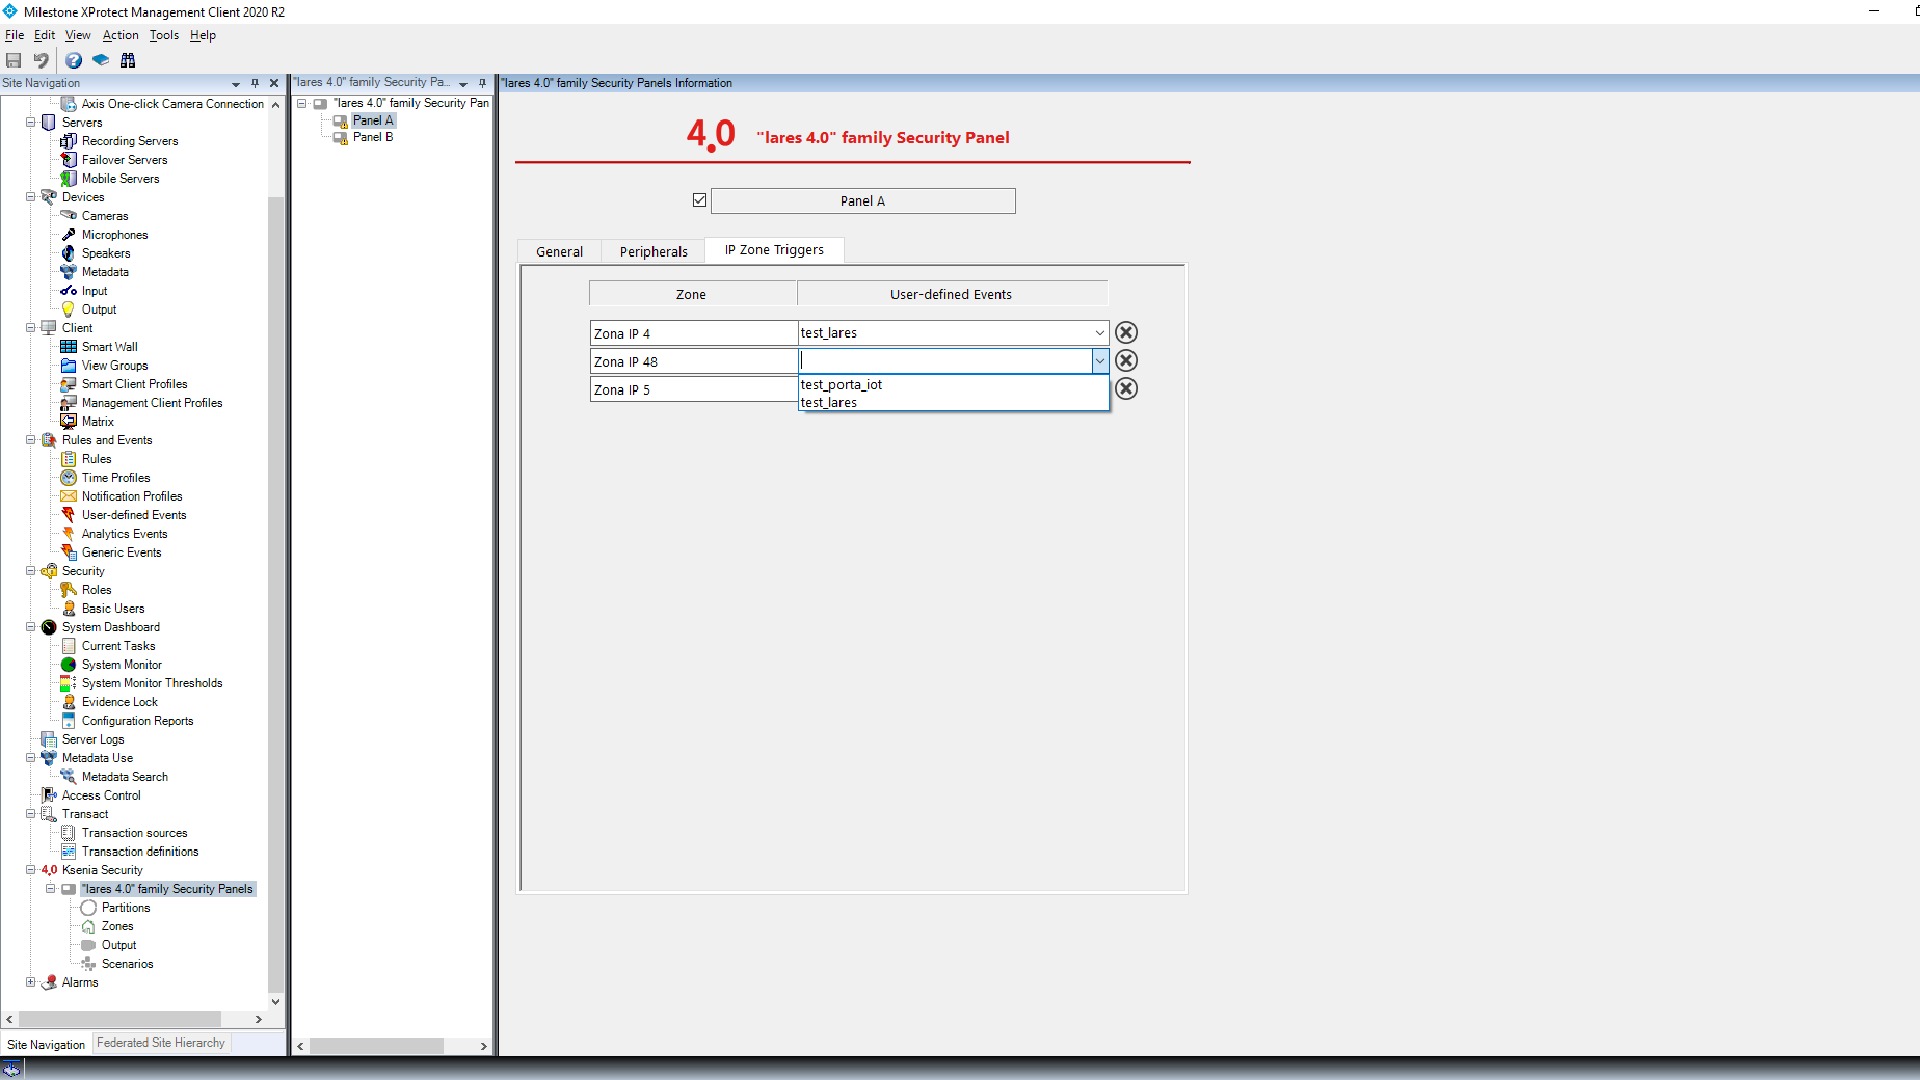Click the Notification Profiles envelope icon
Image resolution: width=1920 pixels, height=1080 pixels.
point(68,497)
